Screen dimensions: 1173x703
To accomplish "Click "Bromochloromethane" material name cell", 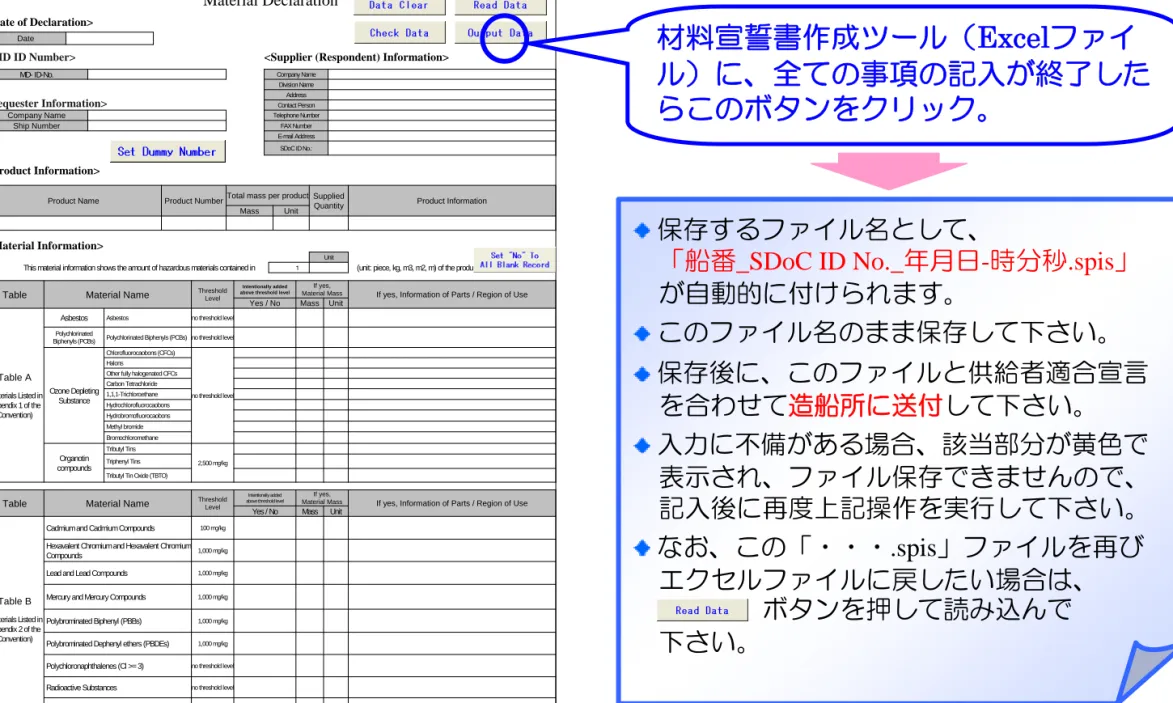I will point(147,438).
